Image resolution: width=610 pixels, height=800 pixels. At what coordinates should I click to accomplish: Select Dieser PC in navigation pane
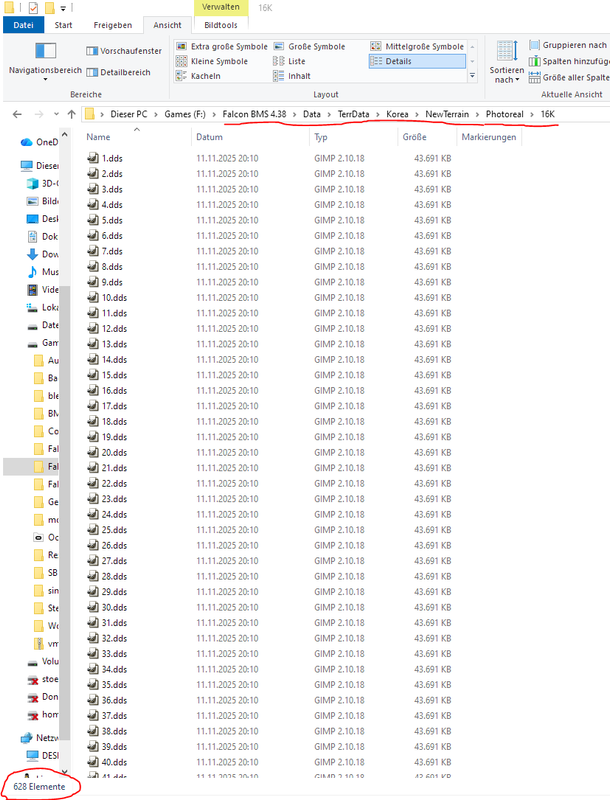pyautogui.click(x=39, y=166)
